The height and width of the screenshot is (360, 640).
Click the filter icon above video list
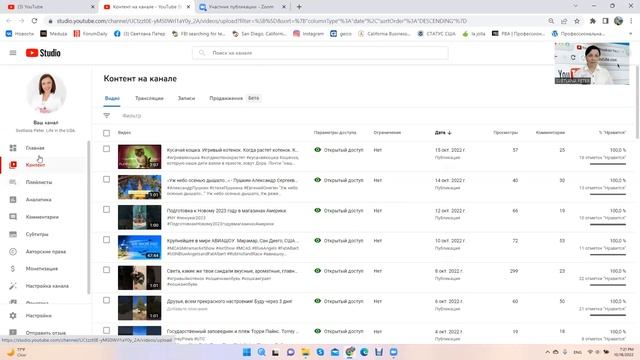107,116
